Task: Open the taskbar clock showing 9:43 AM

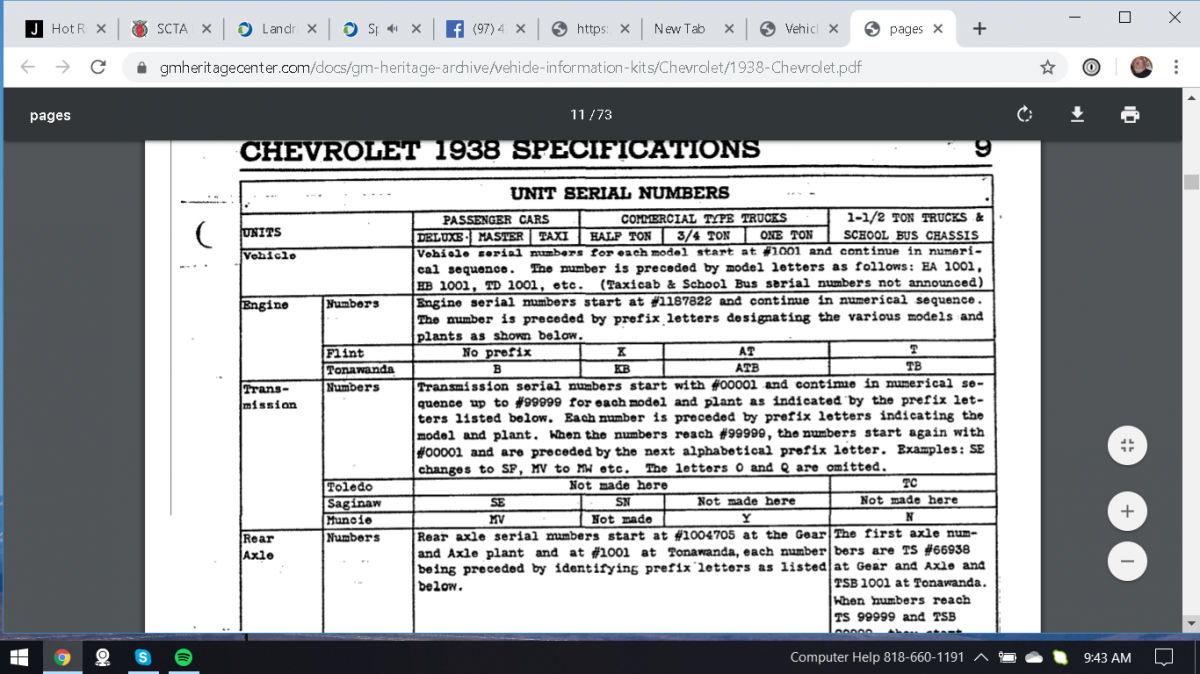Action: [x=1108, y=657]
